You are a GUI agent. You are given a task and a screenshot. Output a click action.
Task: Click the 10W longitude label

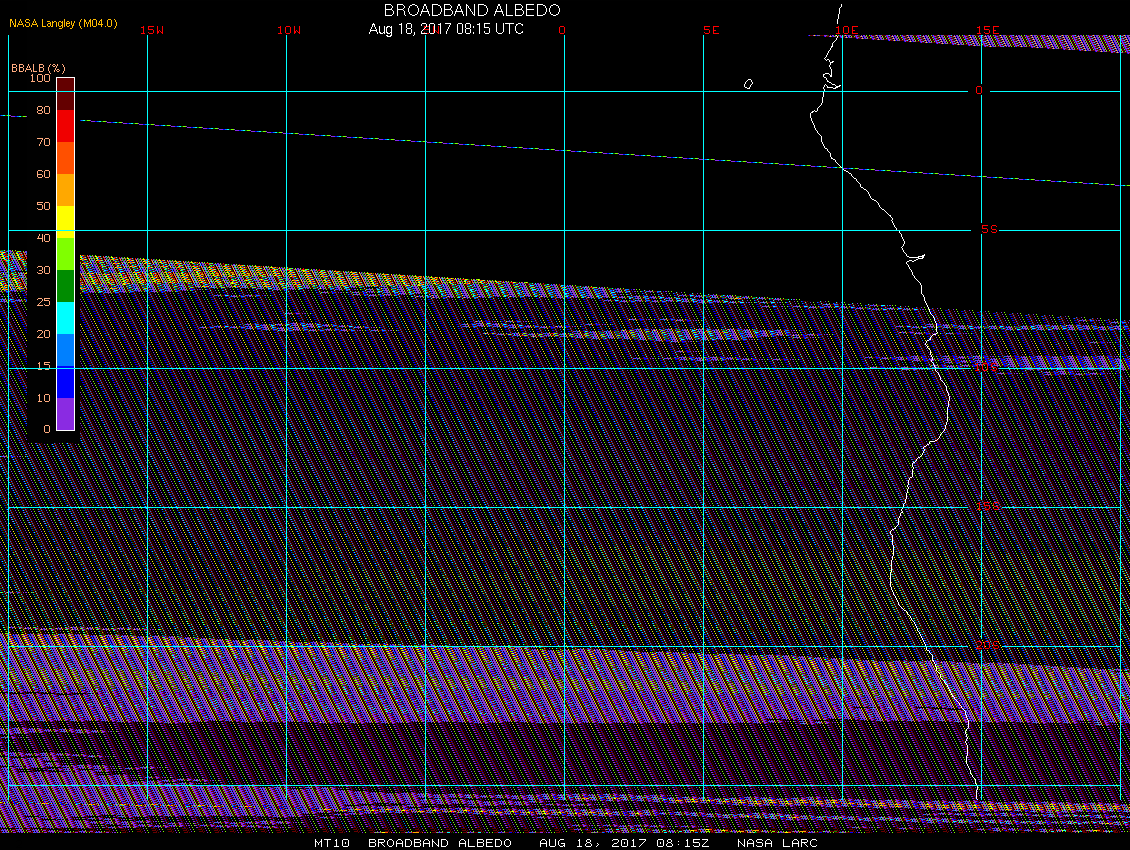point(289,30)
